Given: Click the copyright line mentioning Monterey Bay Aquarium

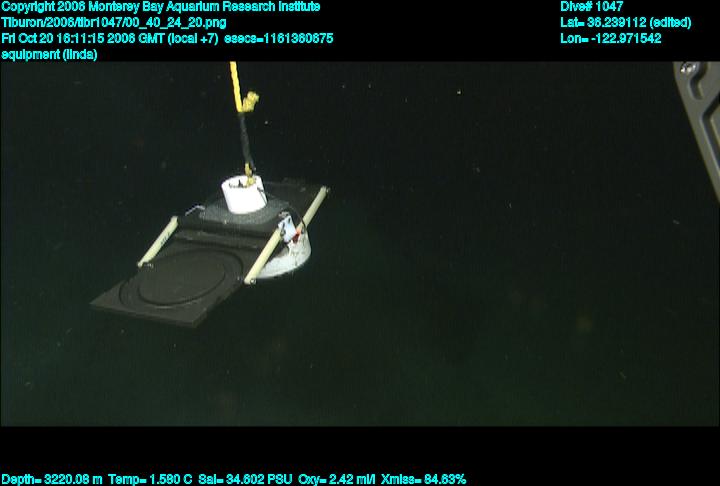Looking at the screenshot, I should (x=161, y=7).
